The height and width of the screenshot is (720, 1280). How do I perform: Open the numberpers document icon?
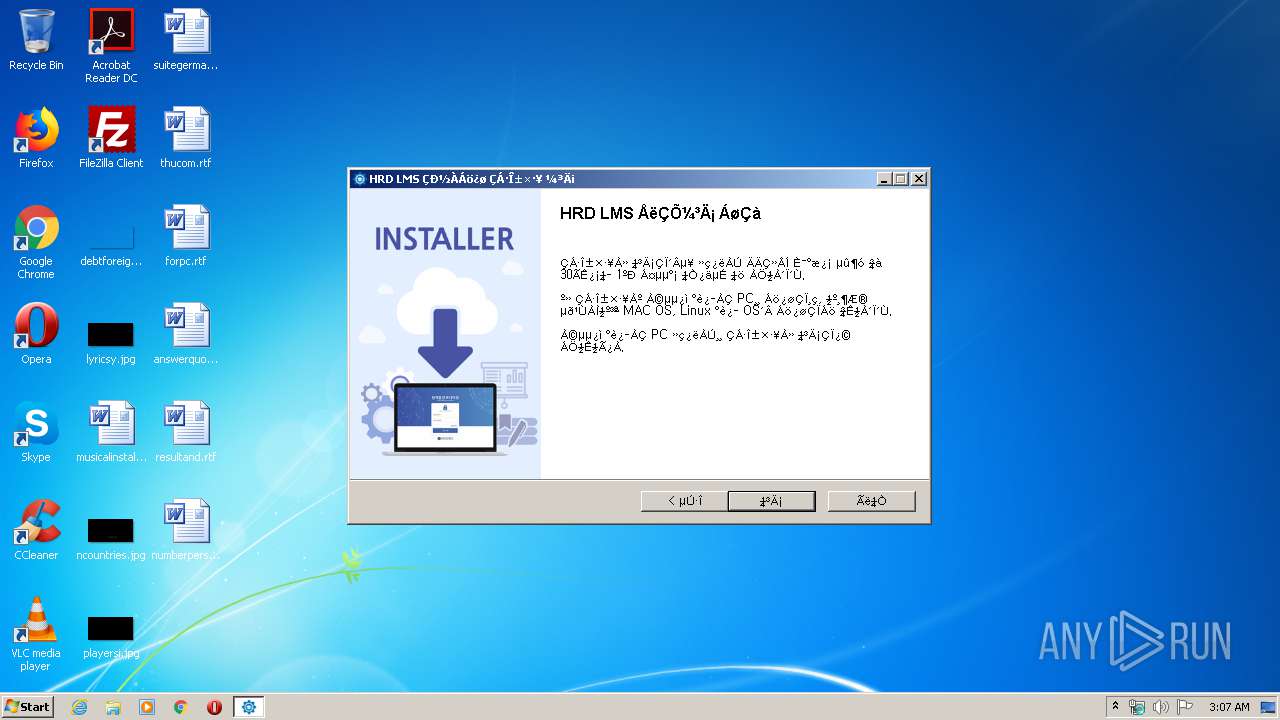[x=186, y=530]
